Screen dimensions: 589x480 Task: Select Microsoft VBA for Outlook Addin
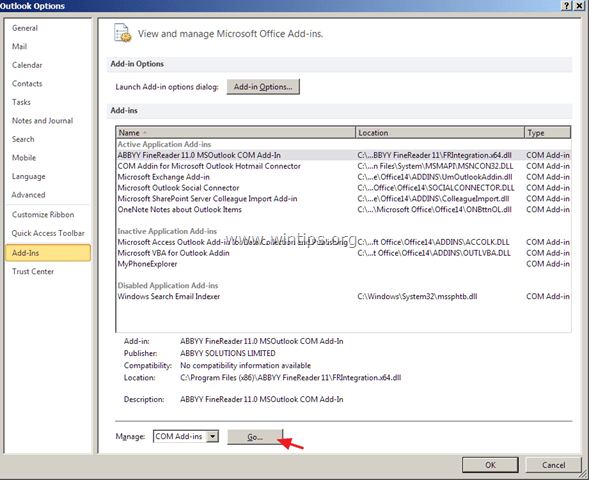click(x=343, y=253)
